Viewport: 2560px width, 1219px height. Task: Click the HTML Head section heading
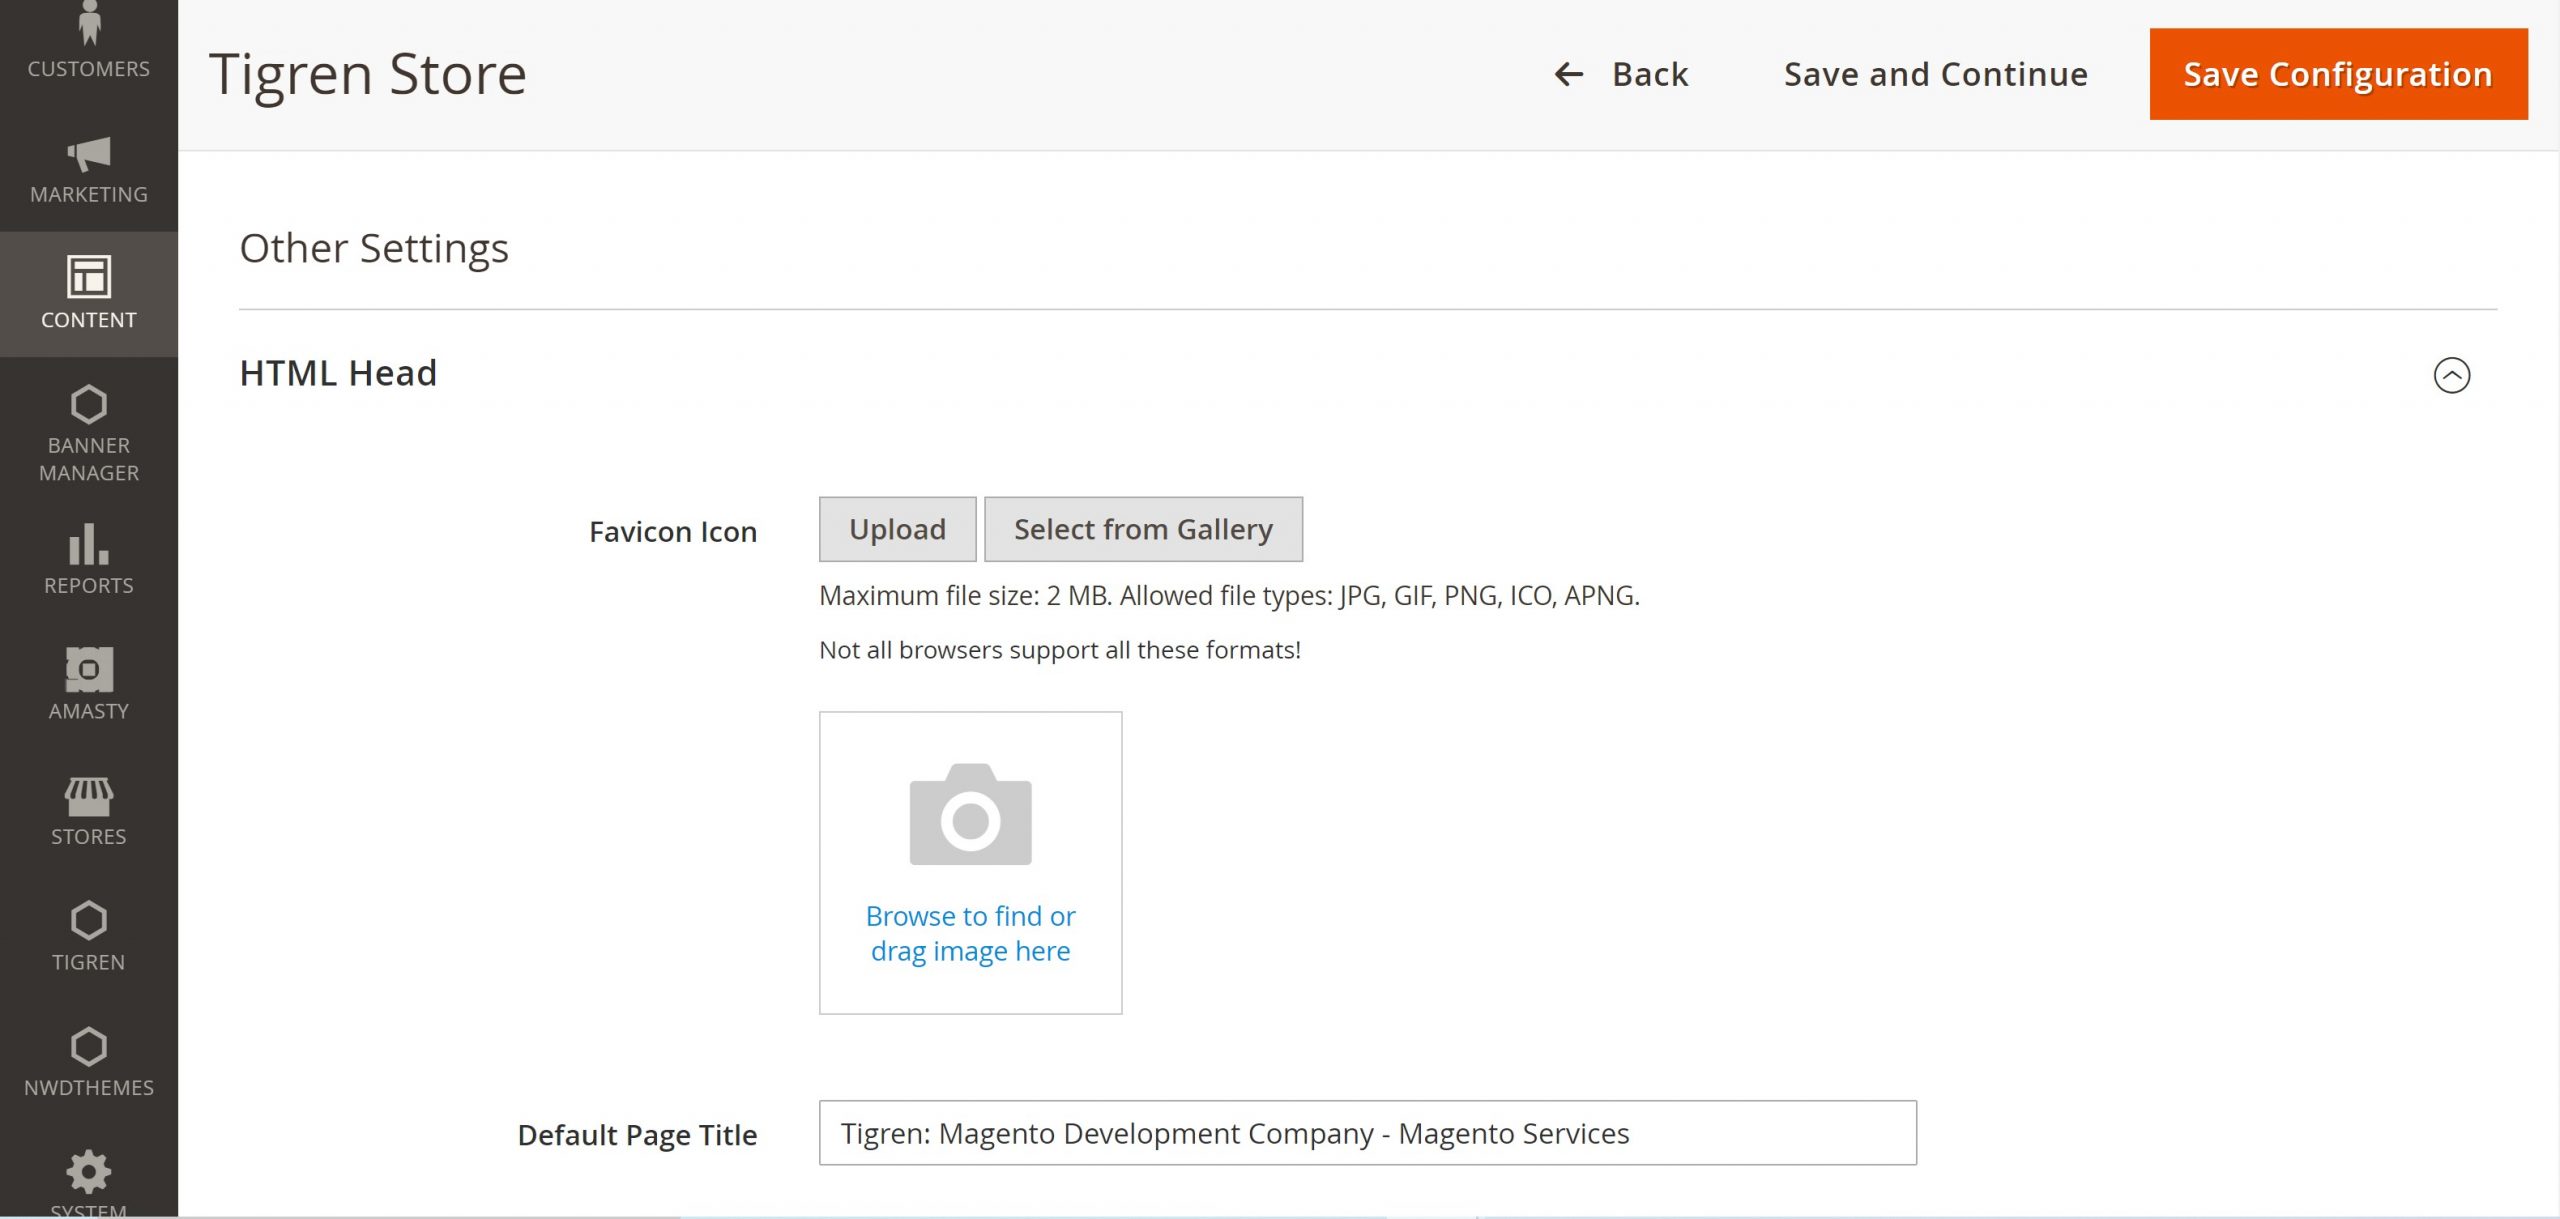[x=338, y=373]
